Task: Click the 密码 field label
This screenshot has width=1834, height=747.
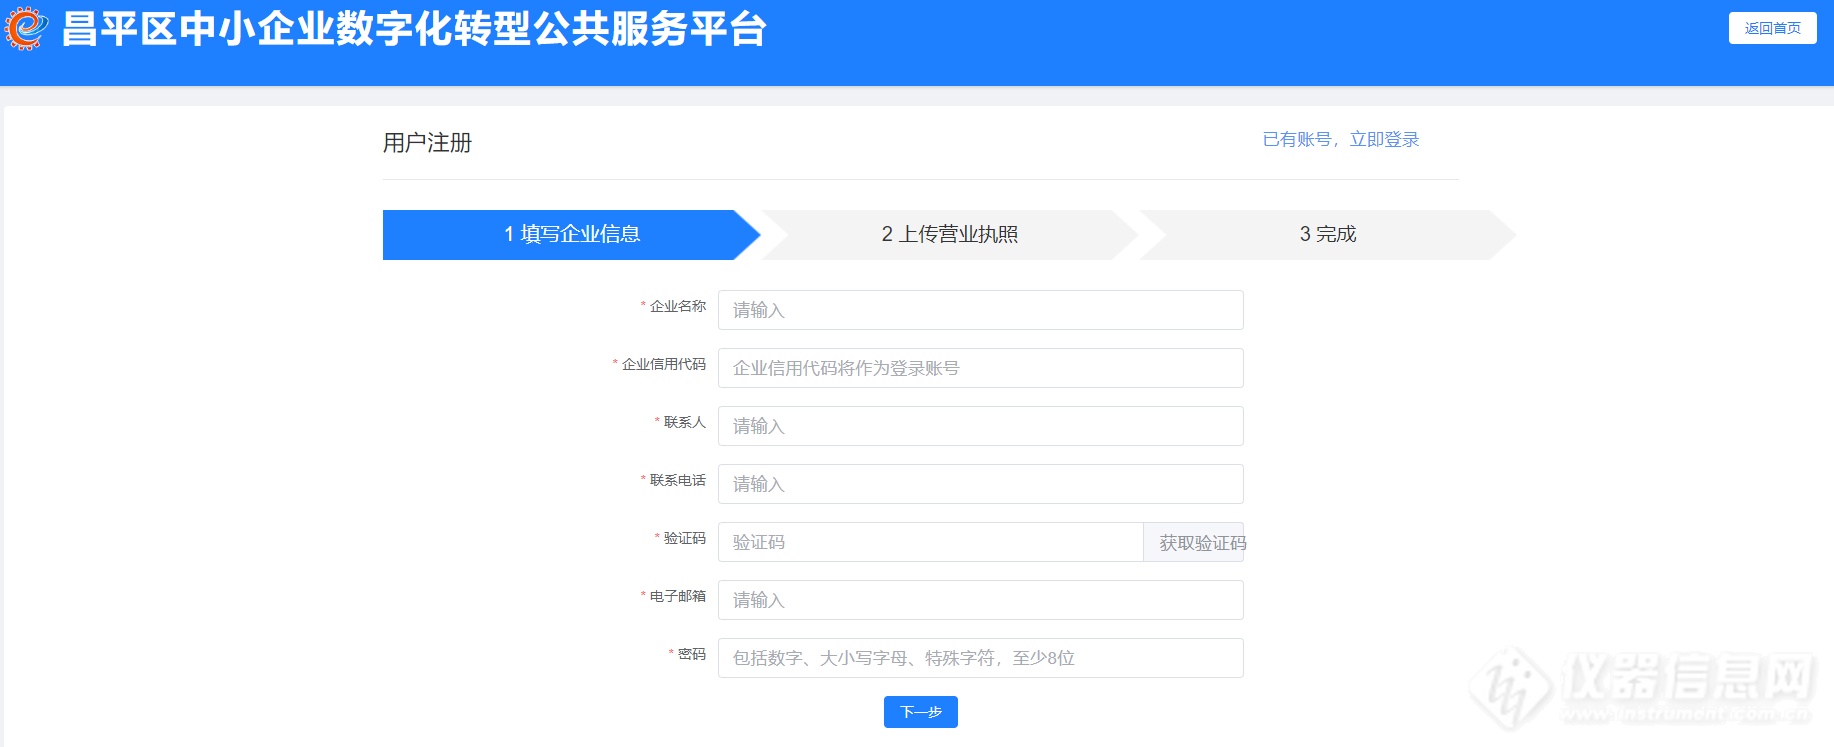Action: pyautogui.click(x=692, y=654)
